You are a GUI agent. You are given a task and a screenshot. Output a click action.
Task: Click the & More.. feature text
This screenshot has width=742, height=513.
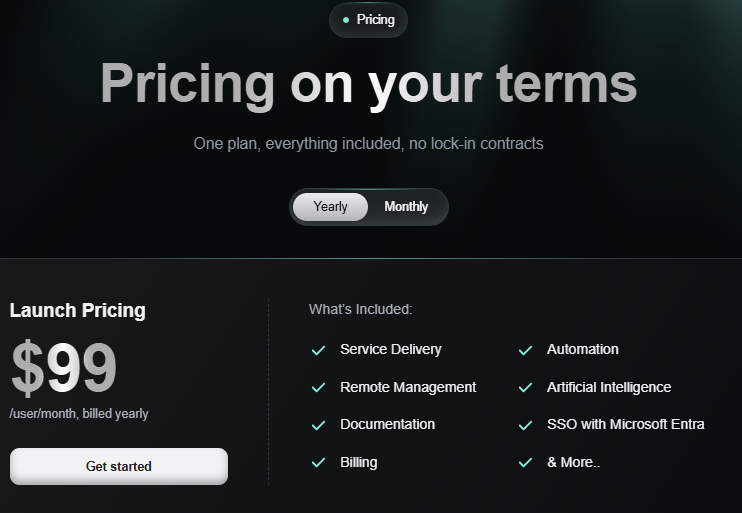[573, 462]
